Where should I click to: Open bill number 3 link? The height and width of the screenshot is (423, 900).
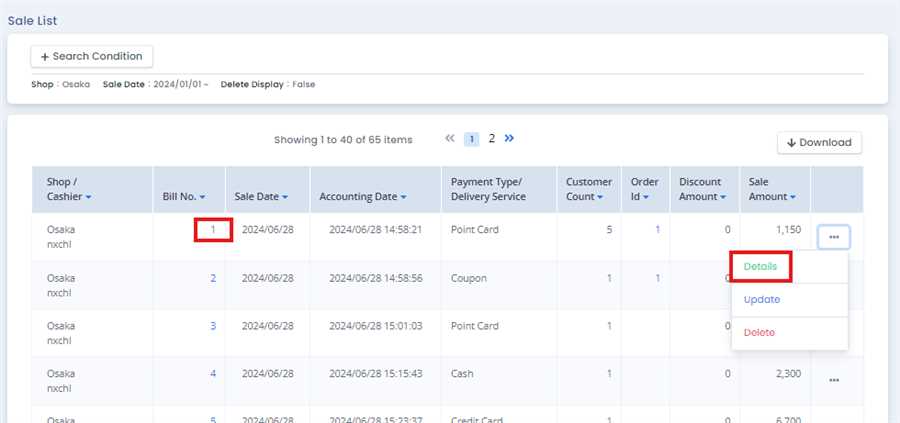click(213, 326)
